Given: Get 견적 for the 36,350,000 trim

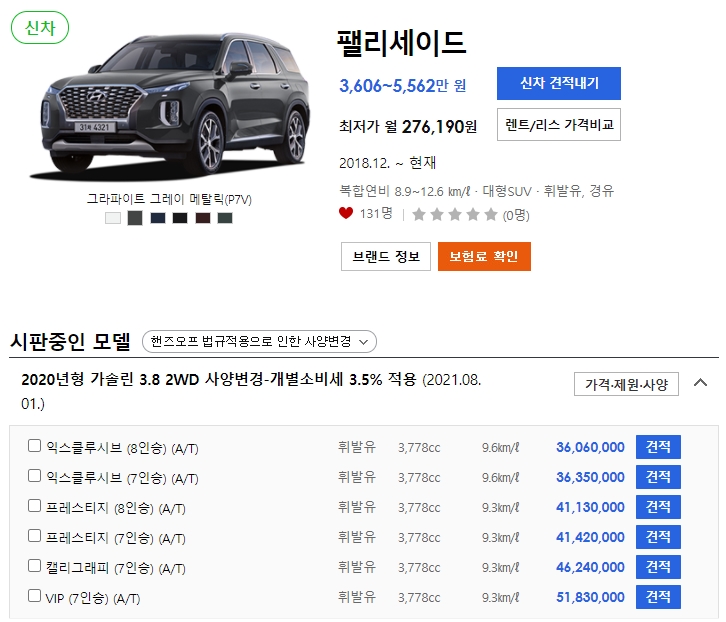Looking at the screenshot, I should point(658,477).
